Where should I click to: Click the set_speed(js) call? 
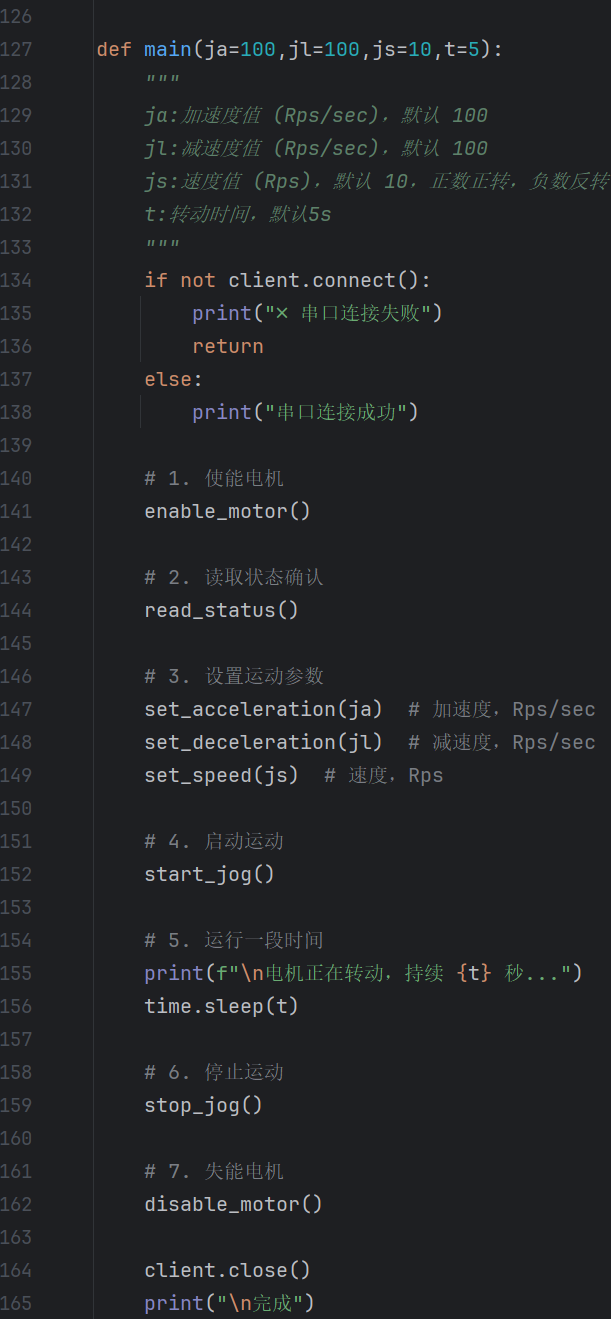(221, 775)
